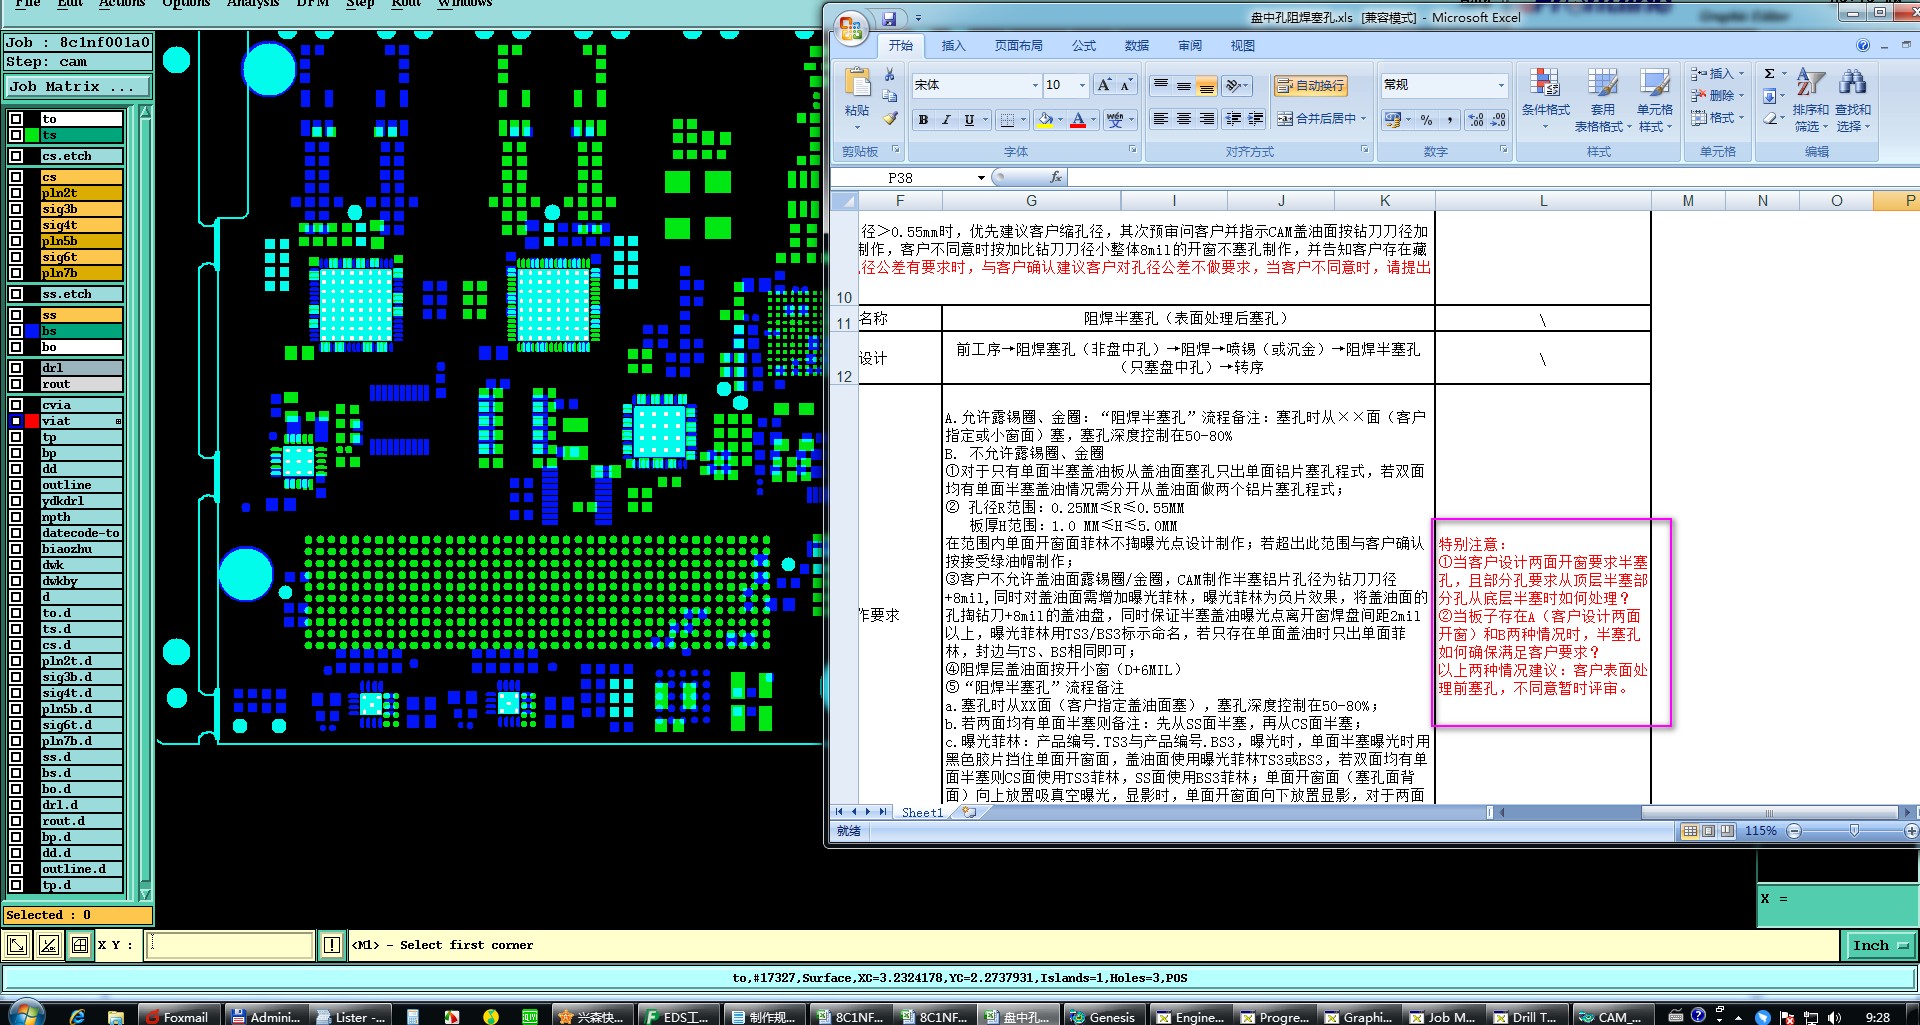
Task: Toggle visibility checkbox for layer pln2t
Action: click(16, 193)
